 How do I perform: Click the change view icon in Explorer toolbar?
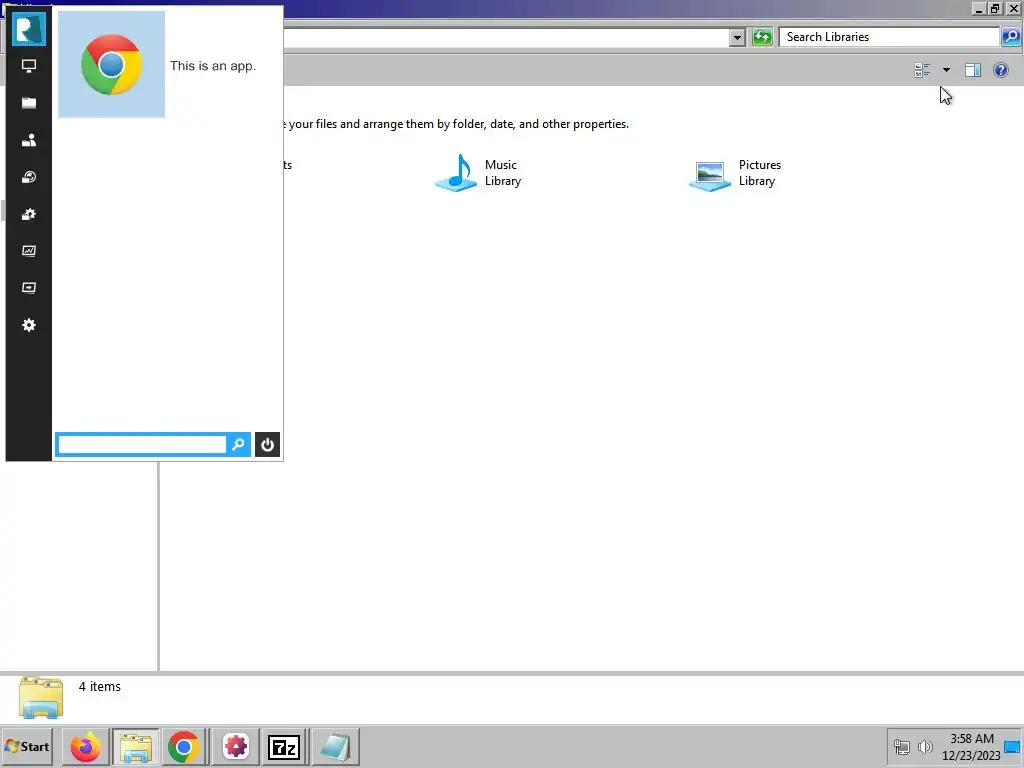[x=922, y=70]
